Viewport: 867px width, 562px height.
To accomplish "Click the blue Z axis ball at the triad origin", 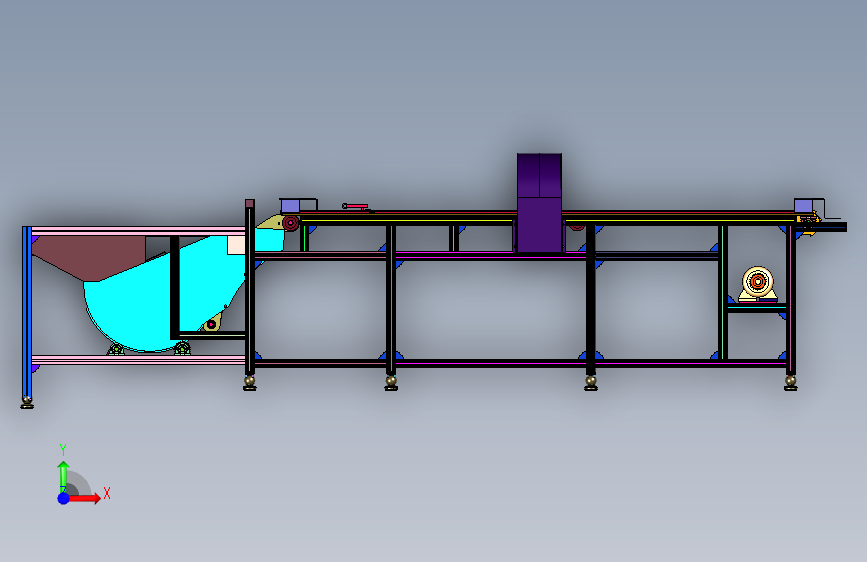I will point(64,498).
